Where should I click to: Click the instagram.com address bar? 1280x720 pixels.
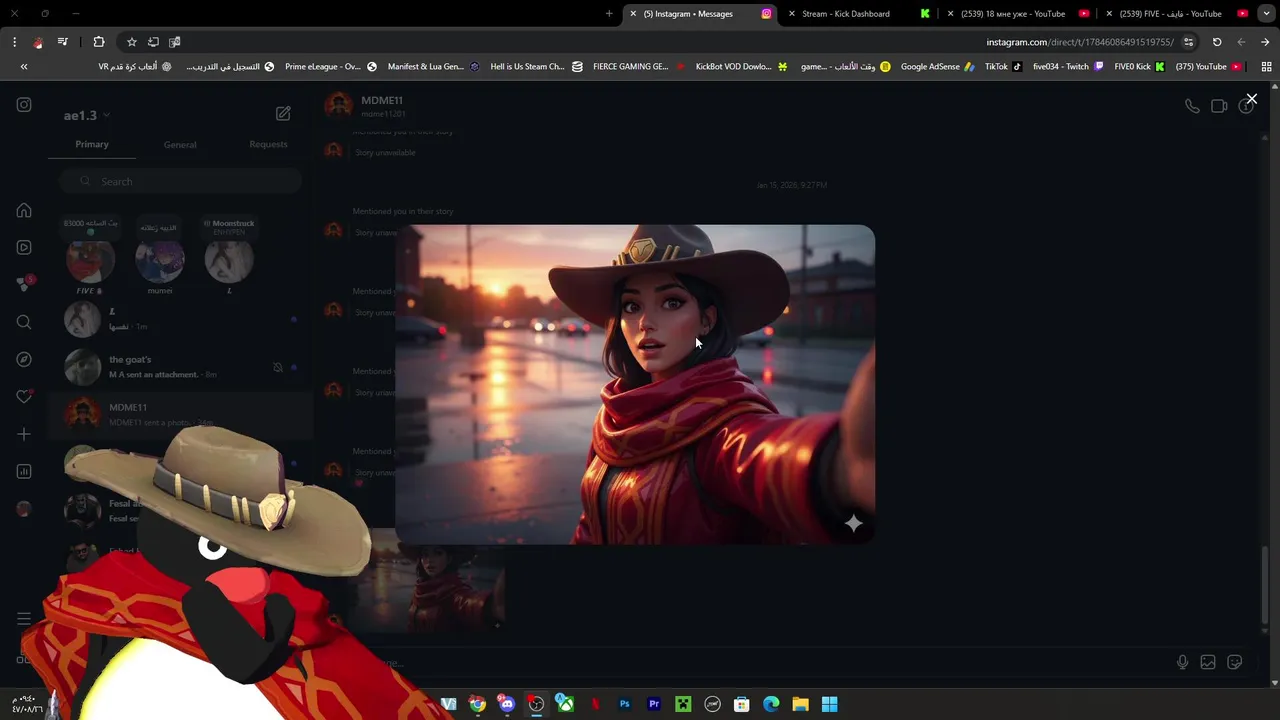1080,42
